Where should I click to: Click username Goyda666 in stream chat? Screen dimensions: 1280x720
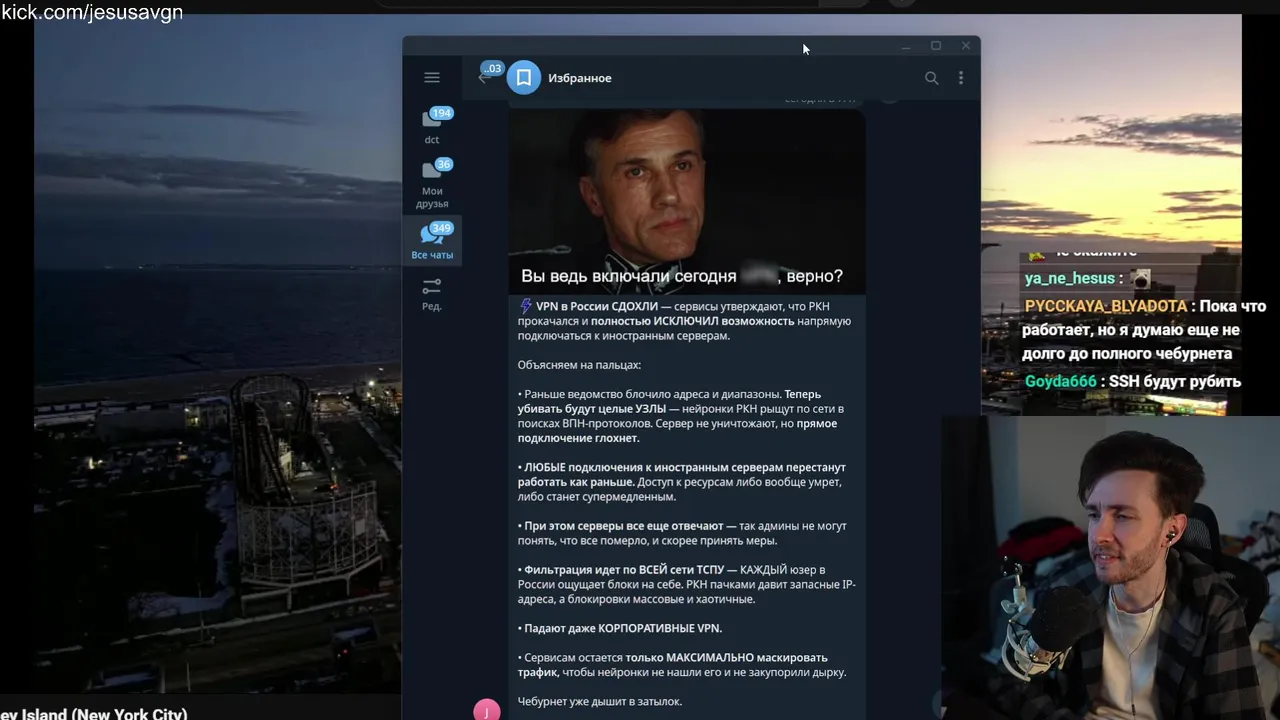click(x=1061, y=381)
